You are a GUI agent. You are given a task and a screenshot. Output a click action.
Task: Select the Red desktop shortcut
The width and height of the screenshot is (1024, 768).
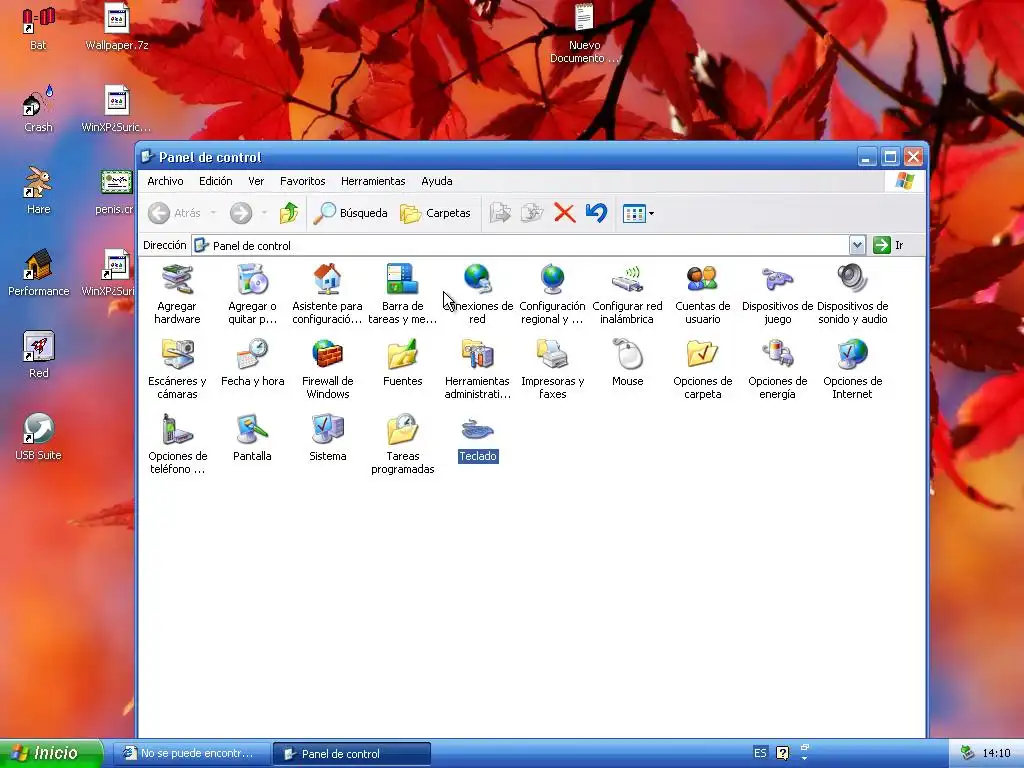coord(38,355)
